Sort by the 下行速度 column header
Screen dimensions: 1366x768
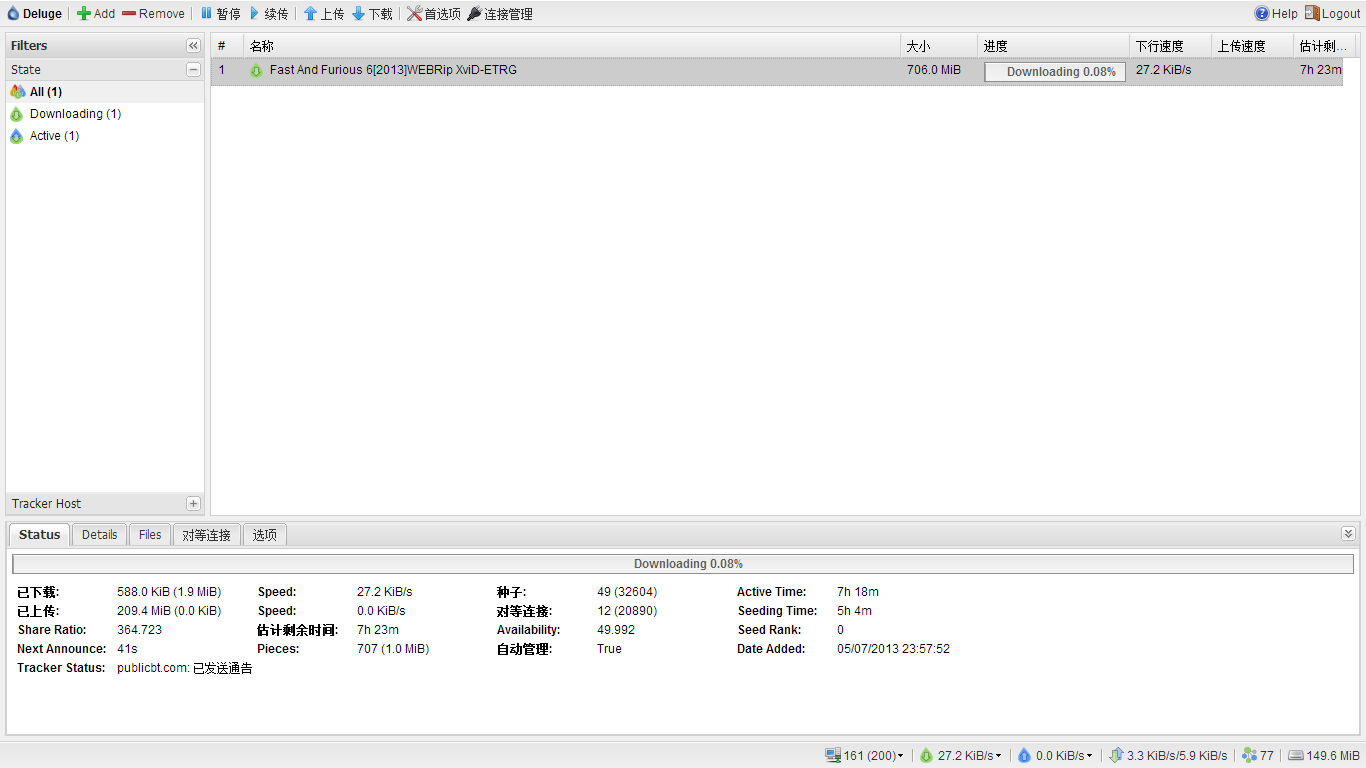click(x=1170, y=46)
